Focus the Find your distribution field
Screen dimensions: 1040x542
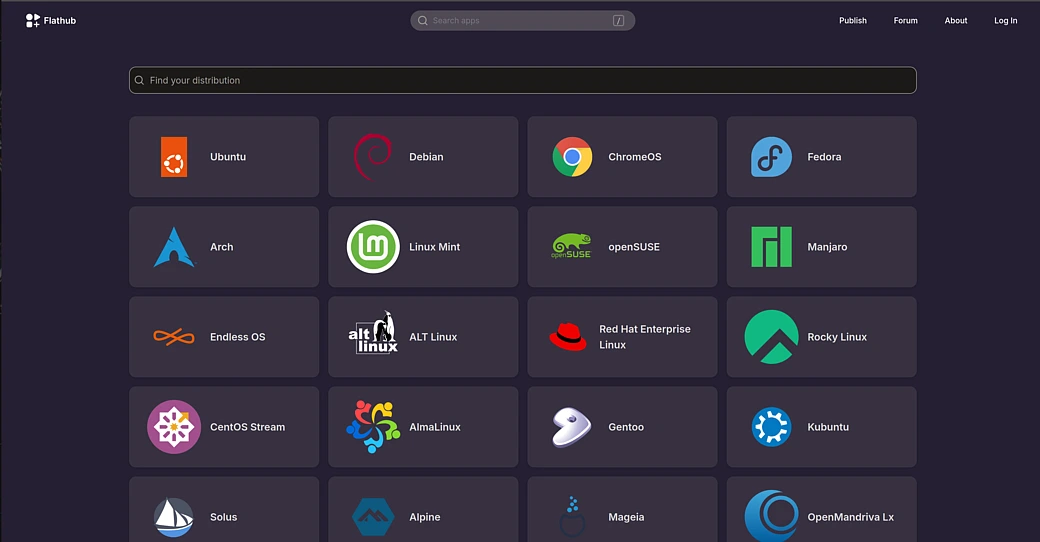(x=523, y=80)
